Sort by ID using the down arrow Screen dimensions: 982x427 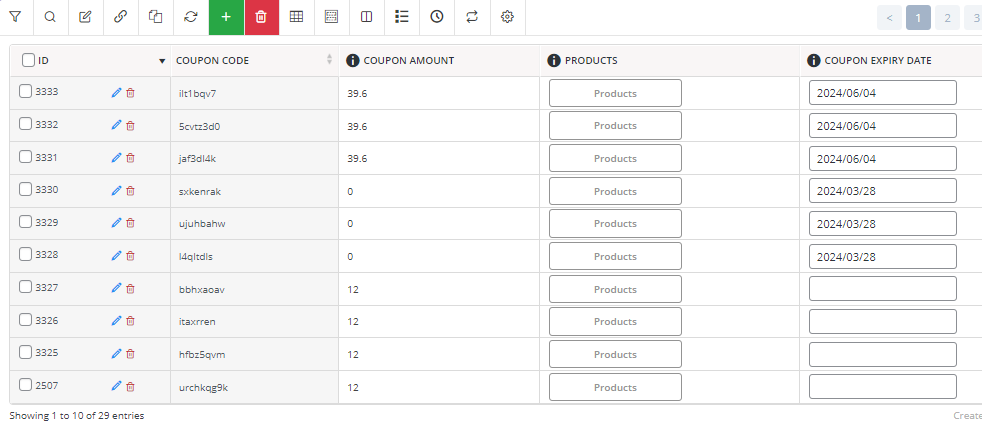[x=162, y=61]
